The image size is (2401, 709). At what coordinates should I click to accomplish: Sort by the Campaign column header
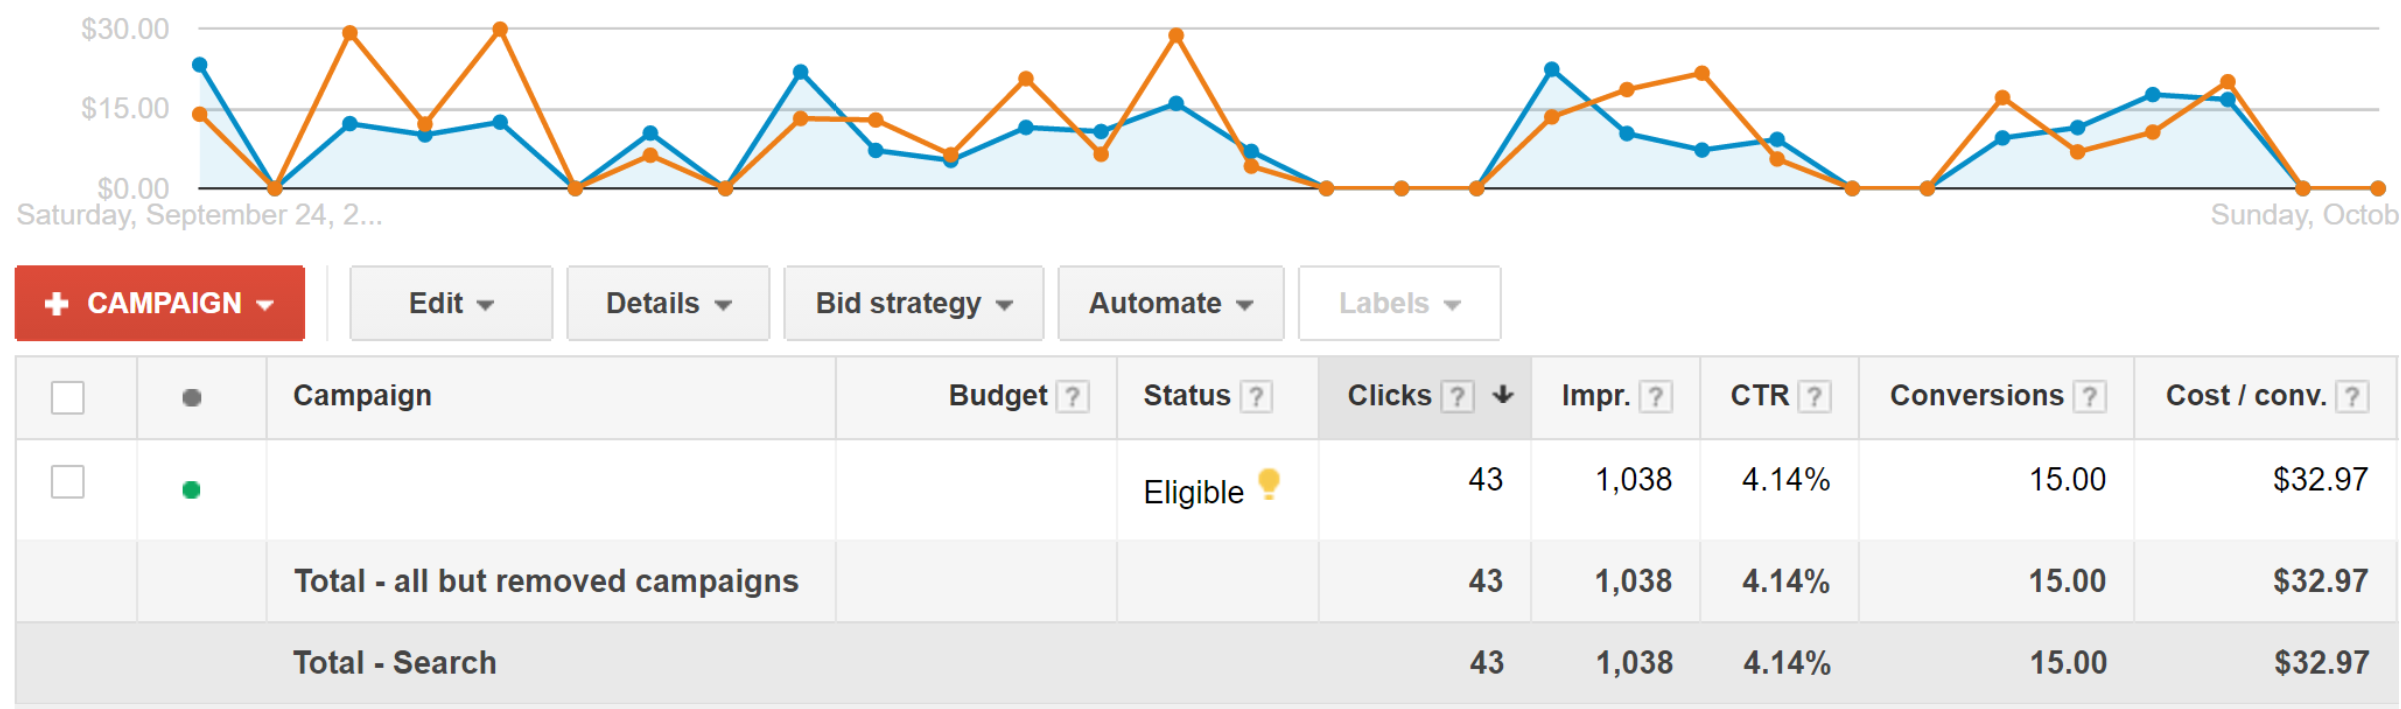click(362, 396)
